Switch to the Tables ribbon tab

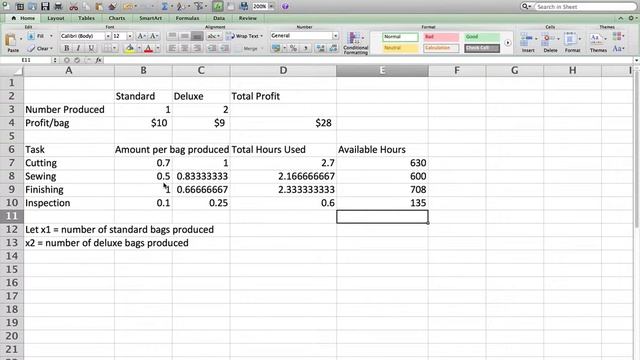86,18
